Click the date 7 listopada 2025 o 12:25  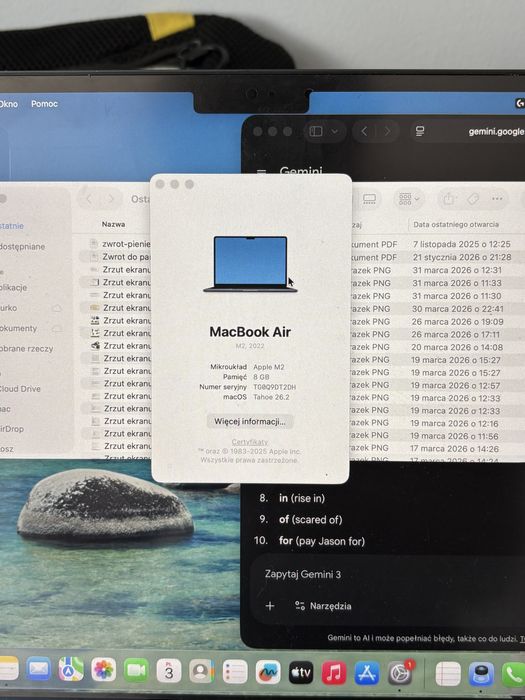point(462,244)
